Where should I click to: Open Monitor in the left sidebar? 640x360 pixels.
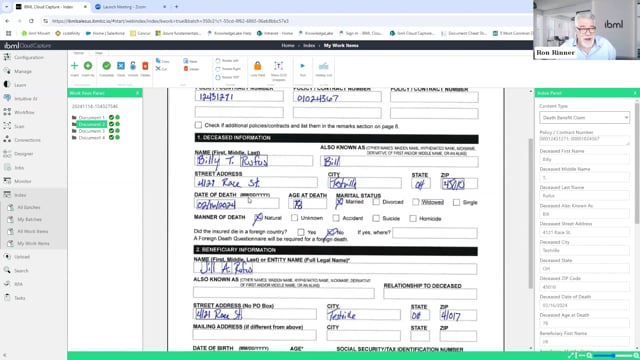tap(22, 181)
